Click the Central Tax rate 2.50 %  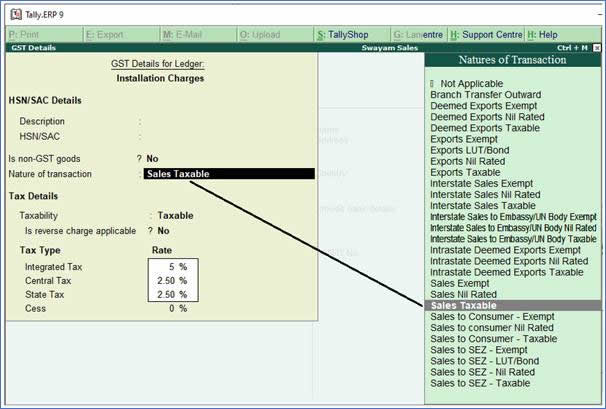172,281
